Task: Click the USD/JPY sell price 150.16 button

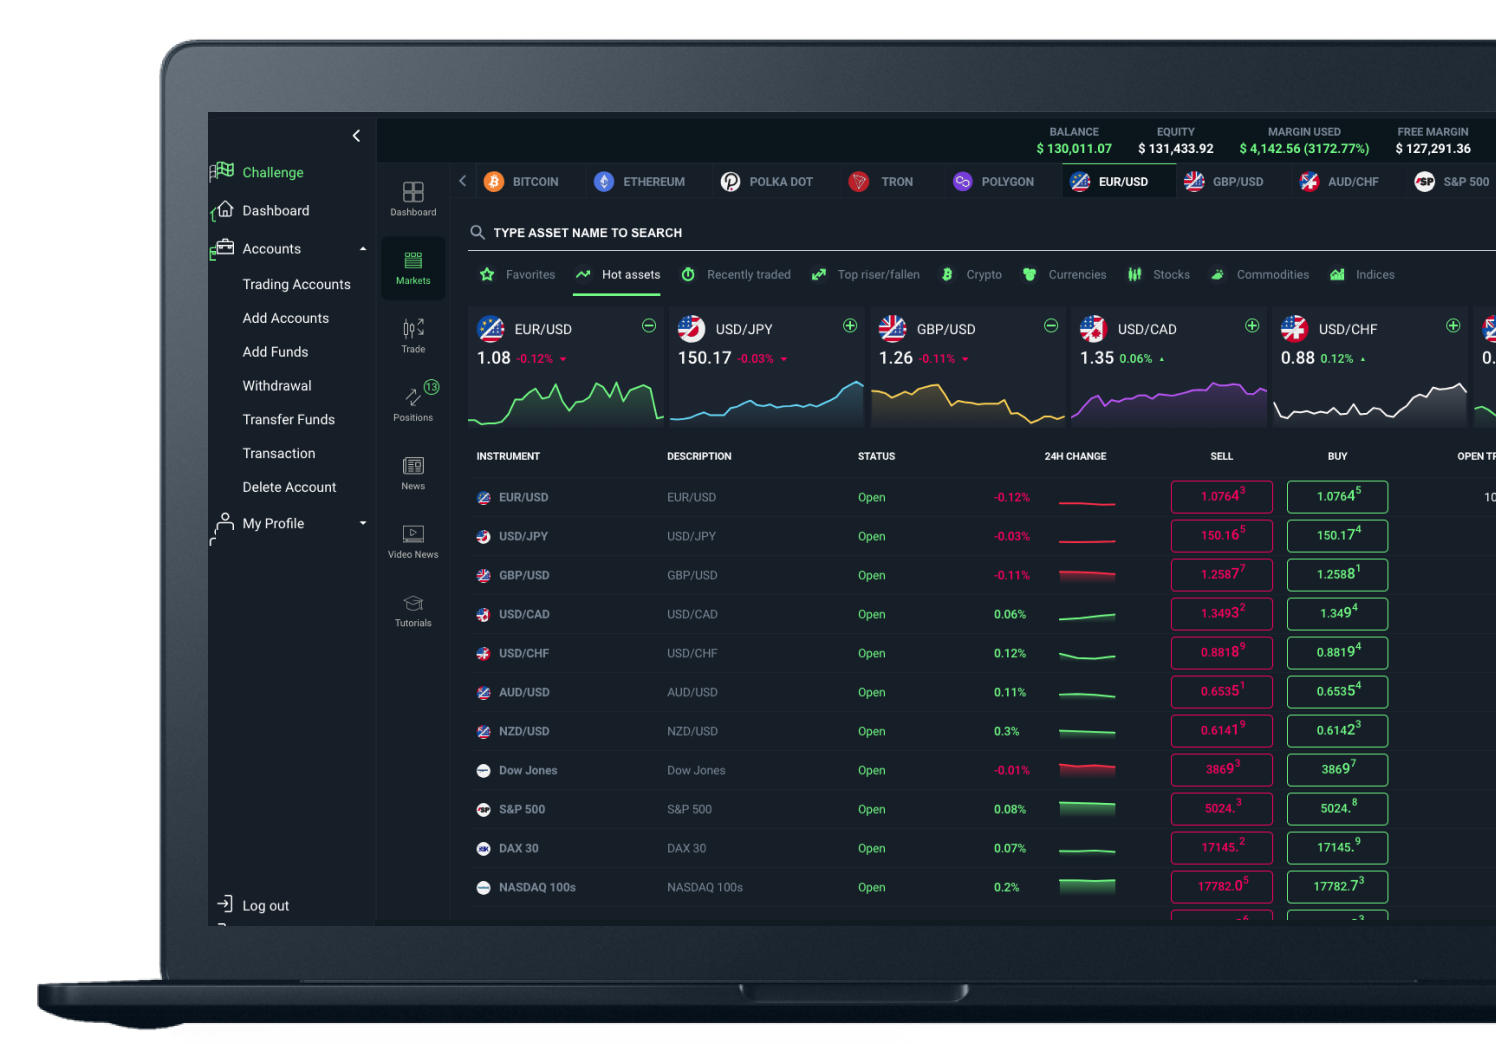Action: [1221, 536]
